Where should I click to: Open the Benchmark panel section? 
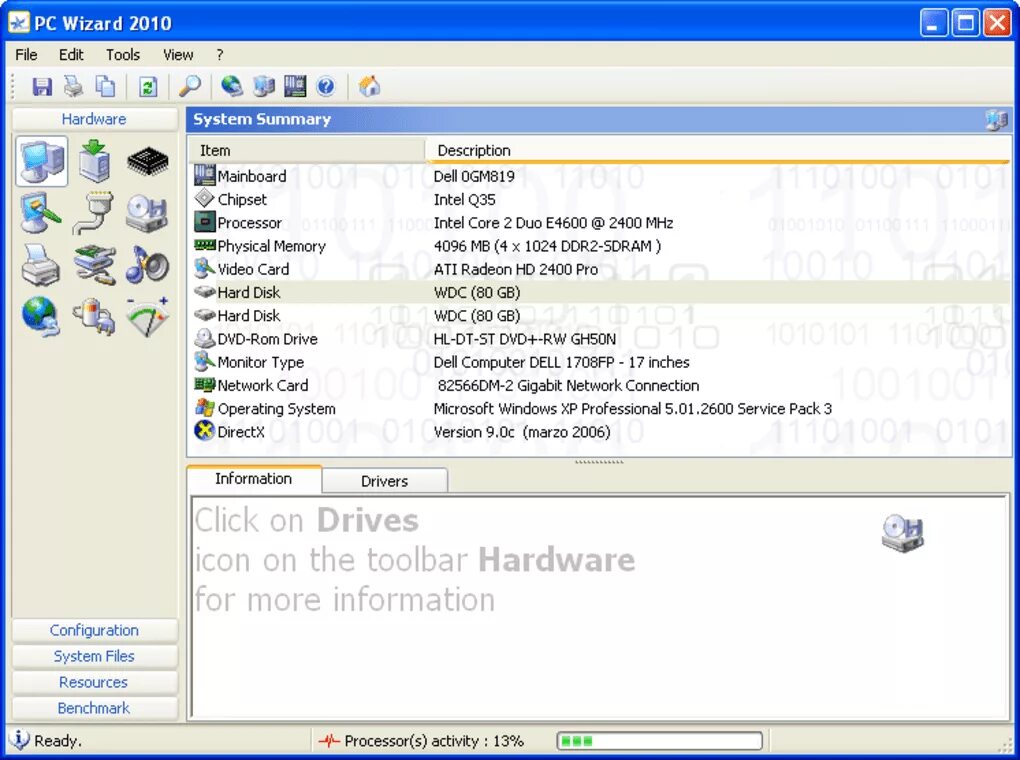pyautogui.click(x=94, y=708)
